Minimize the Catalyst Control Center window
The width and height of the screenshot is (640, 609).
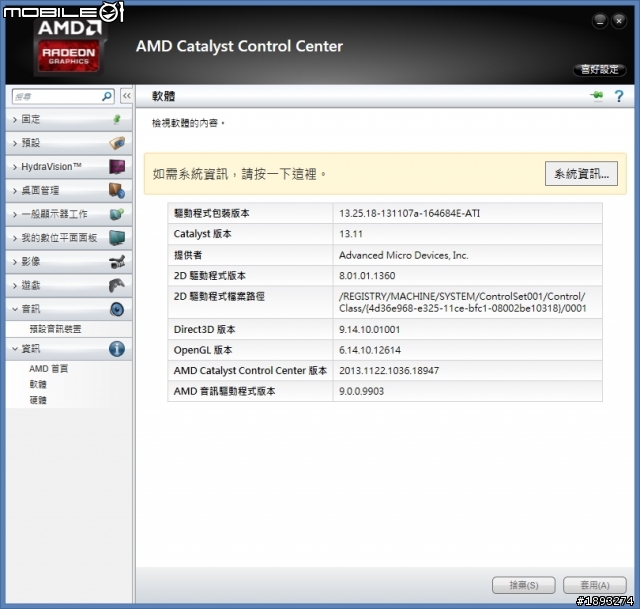pyautogui.click(x=600, y=21)
